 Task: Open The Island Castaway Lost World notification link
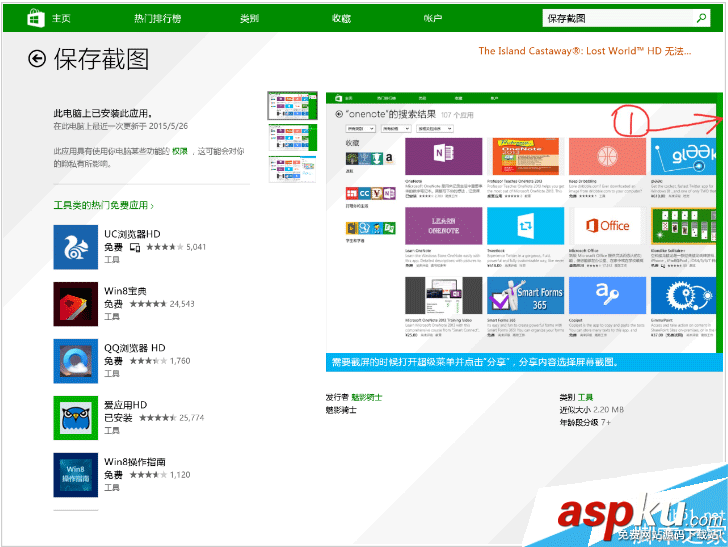pyautogui.click(x=585, y=51)
